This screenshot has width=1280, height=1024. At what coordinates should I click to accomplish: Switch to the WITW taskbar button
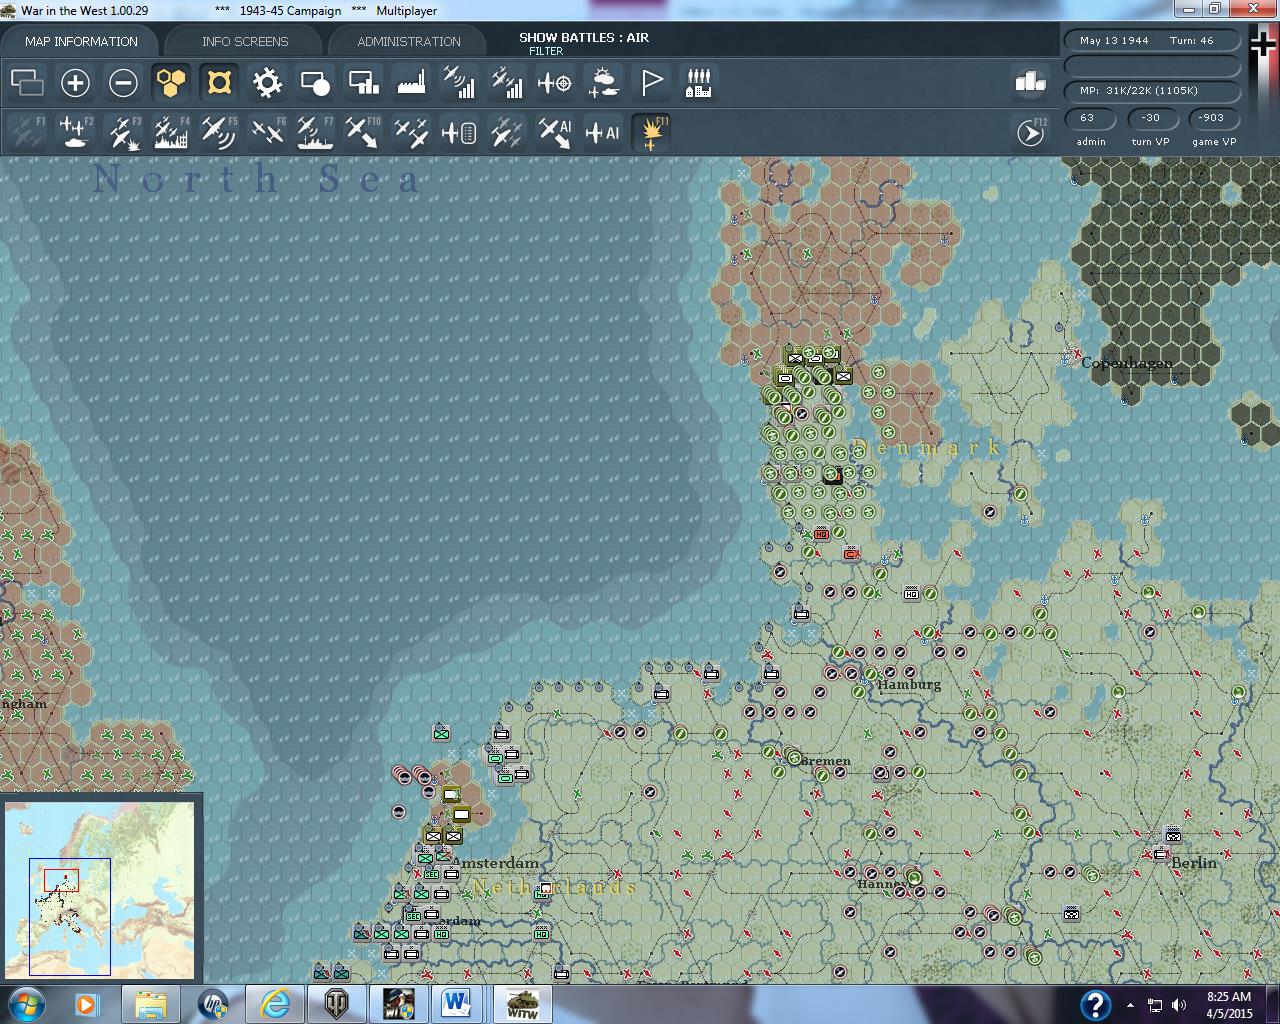[521, 1004]
